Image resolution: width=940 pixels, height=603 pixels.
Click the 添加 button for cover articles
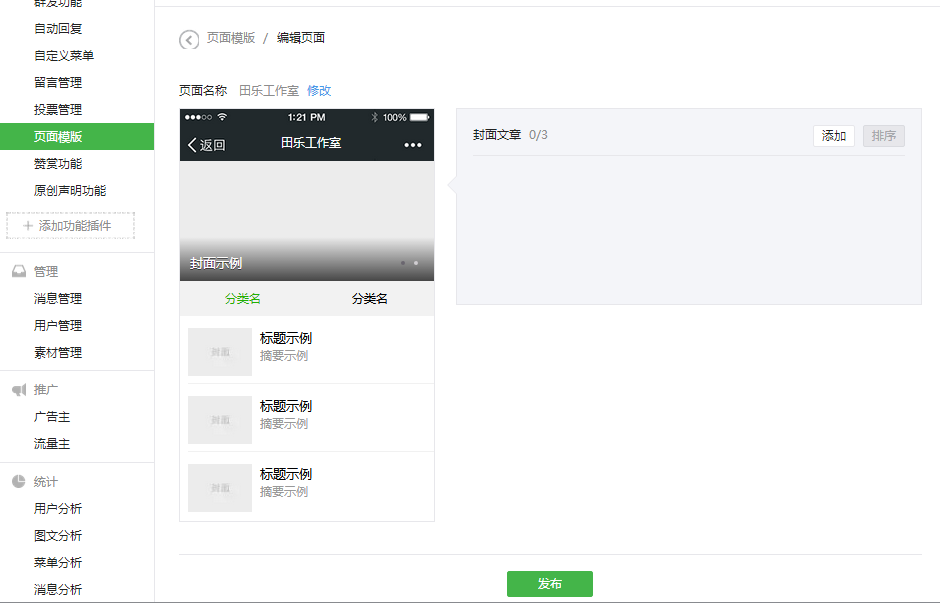pos(834,136)
